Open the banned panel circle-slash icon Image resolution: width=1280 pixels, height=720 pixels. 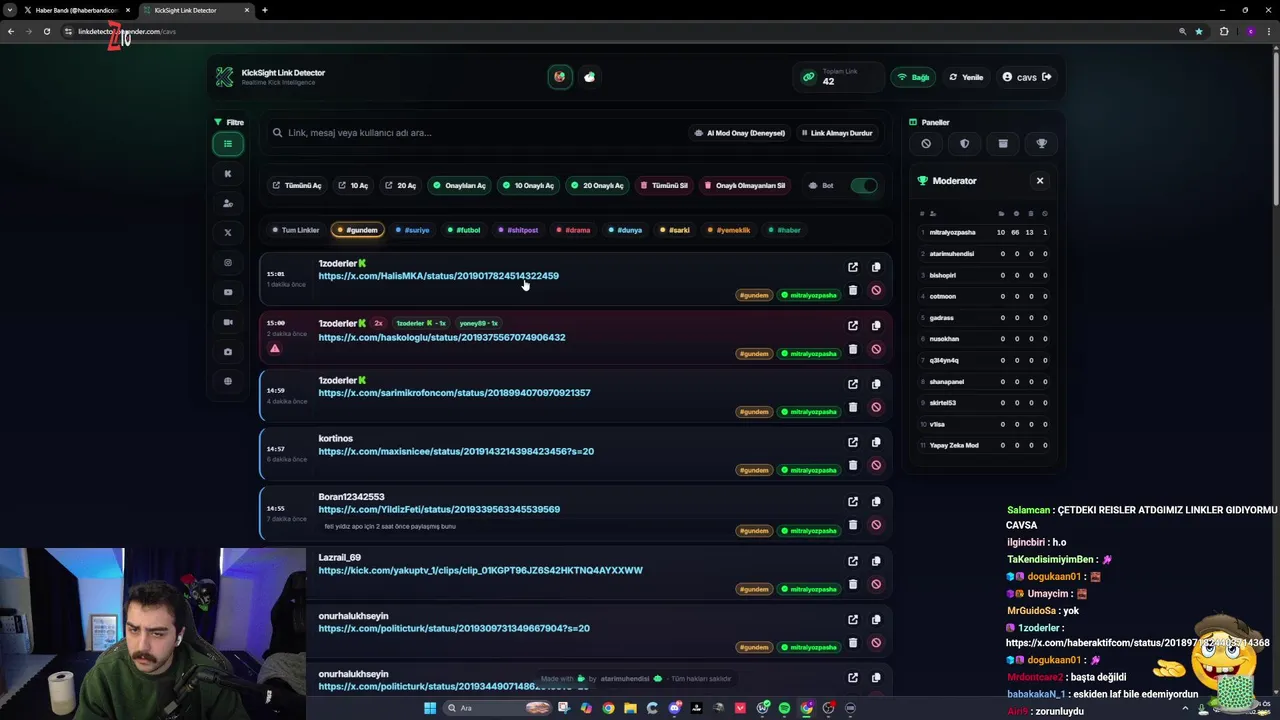click(926, 143)
